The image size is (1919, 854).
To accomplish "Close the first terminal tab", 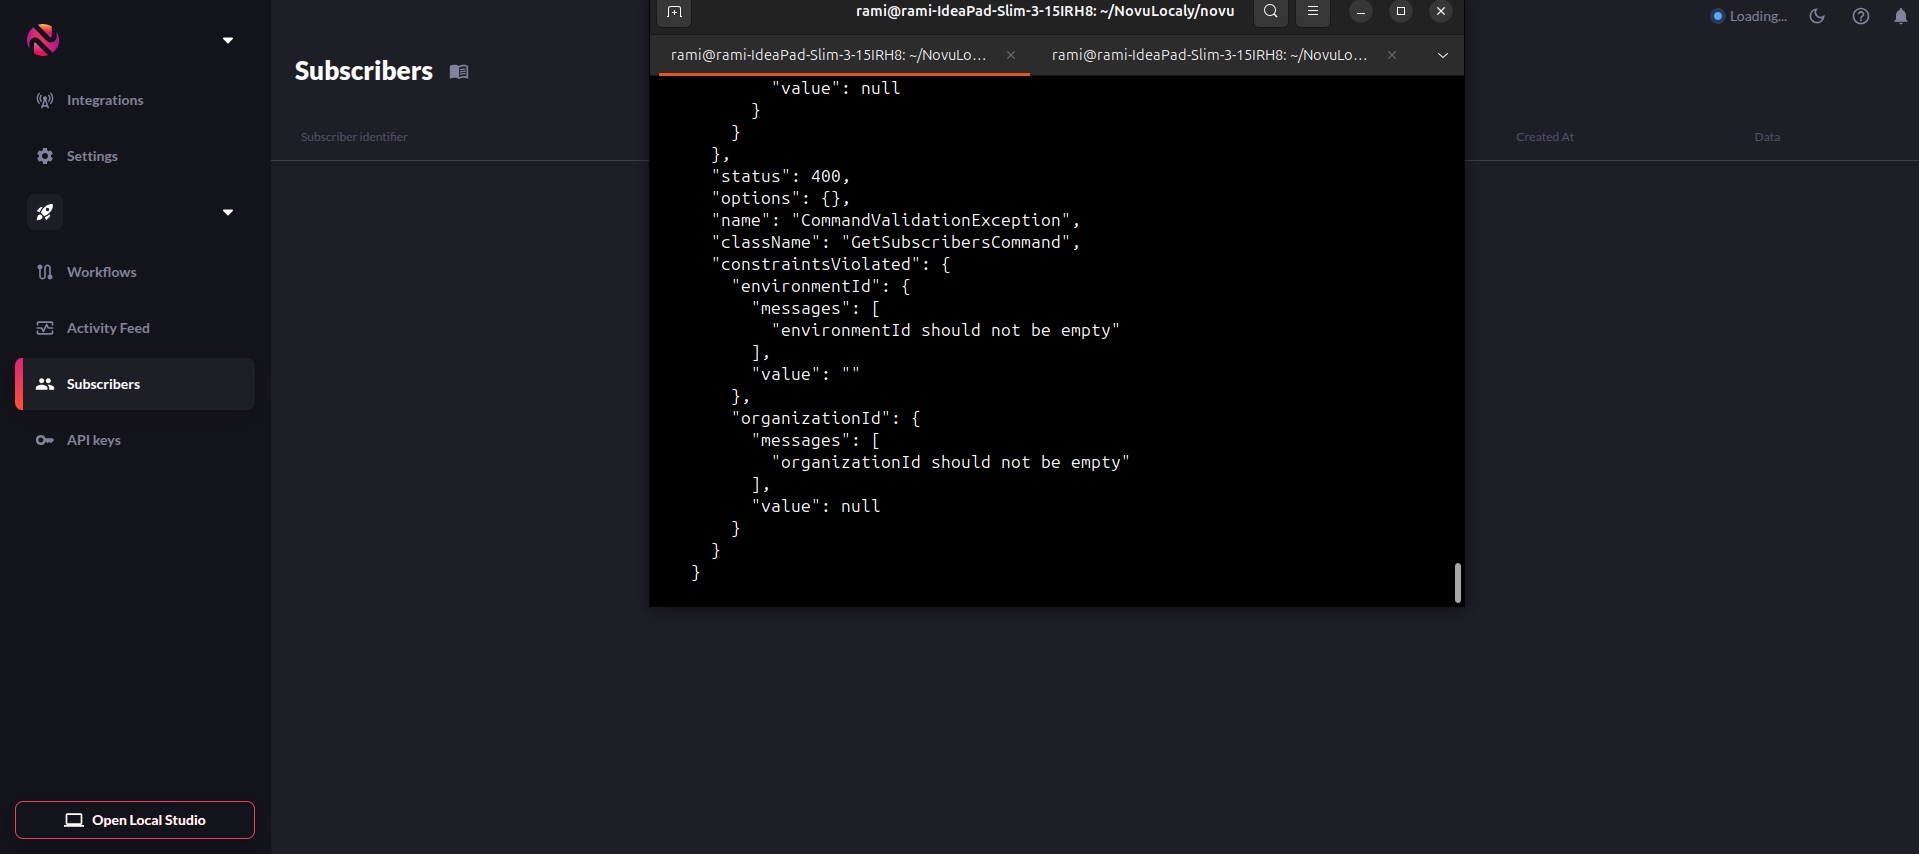I will pos(1011,55).
